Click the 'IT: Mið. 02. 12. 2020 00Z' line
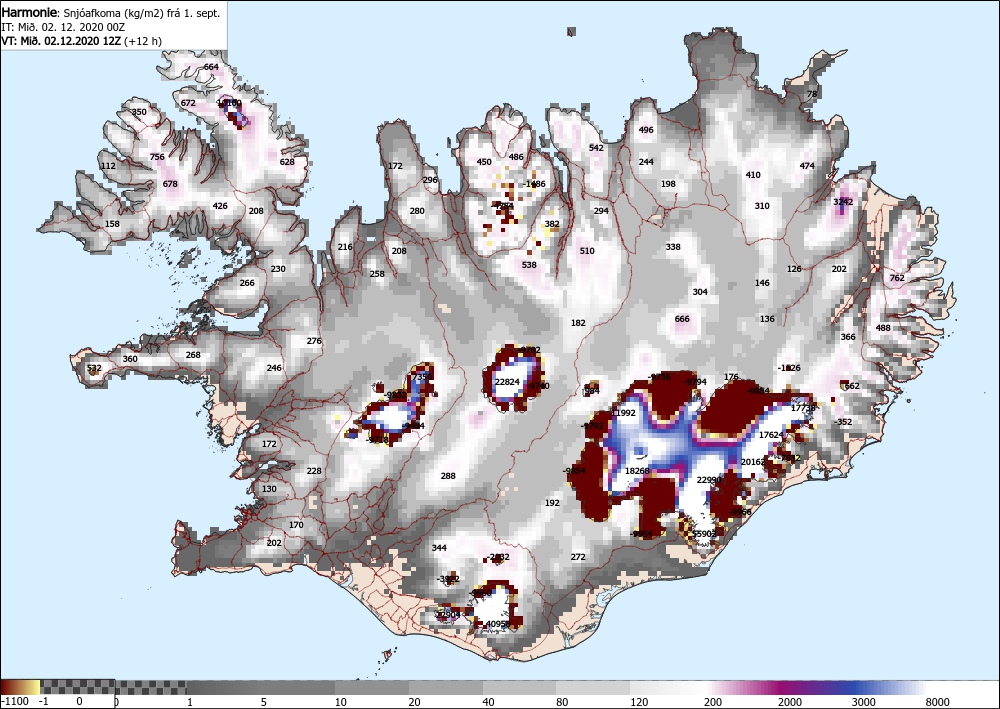Viewport: 1000px width, 709px height. point(63,27)
